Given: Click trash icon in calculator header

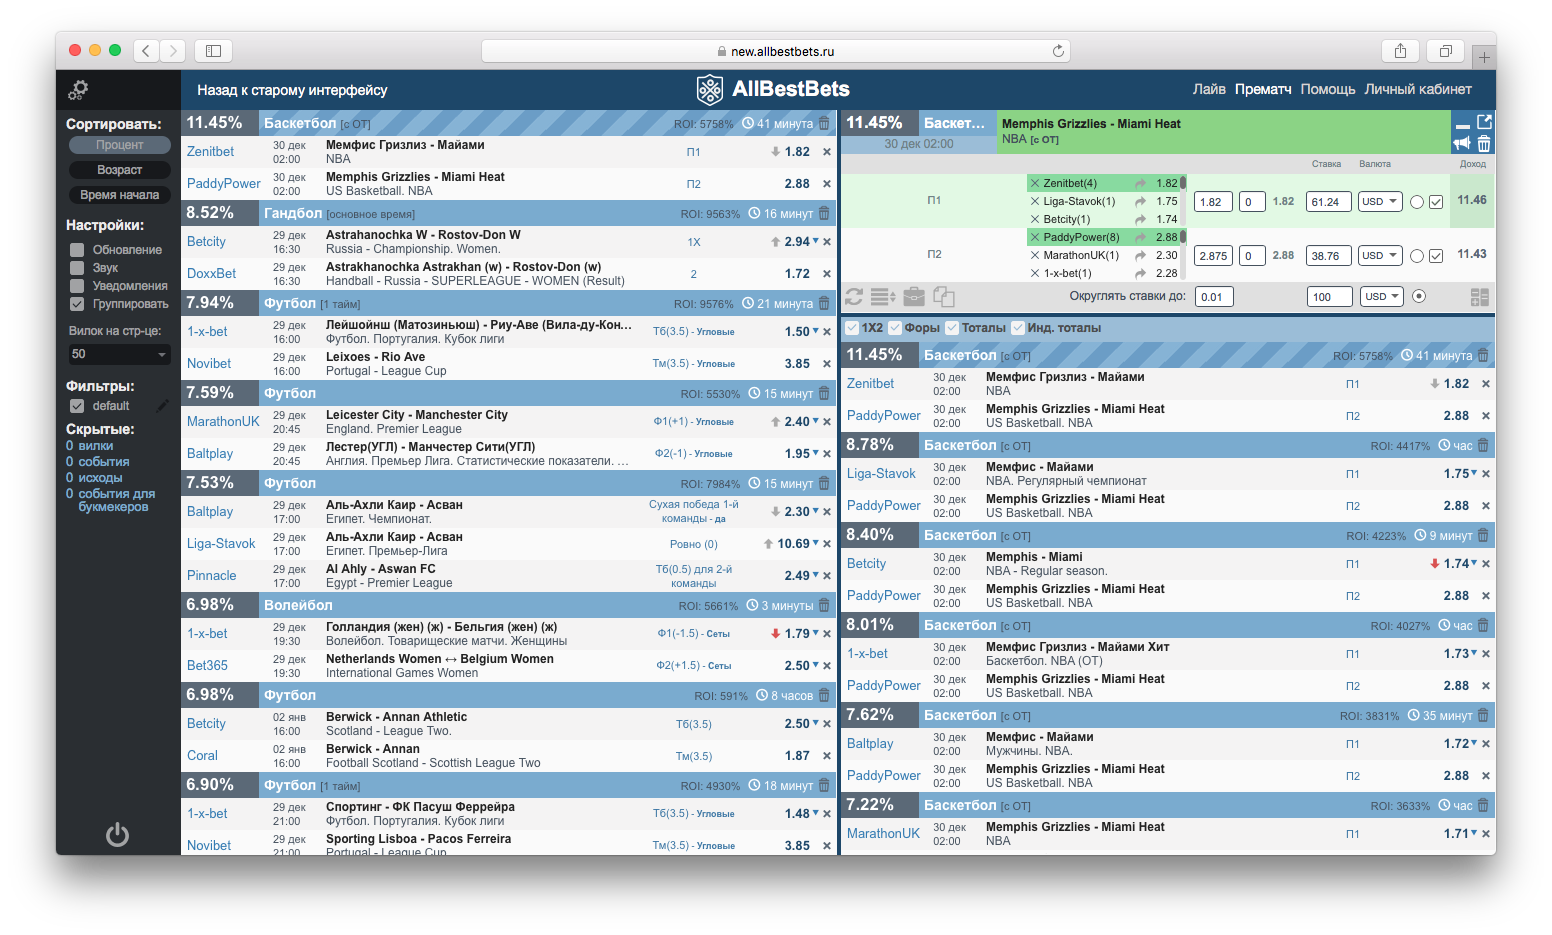Looking at the screenshot, I should 1484,143.
